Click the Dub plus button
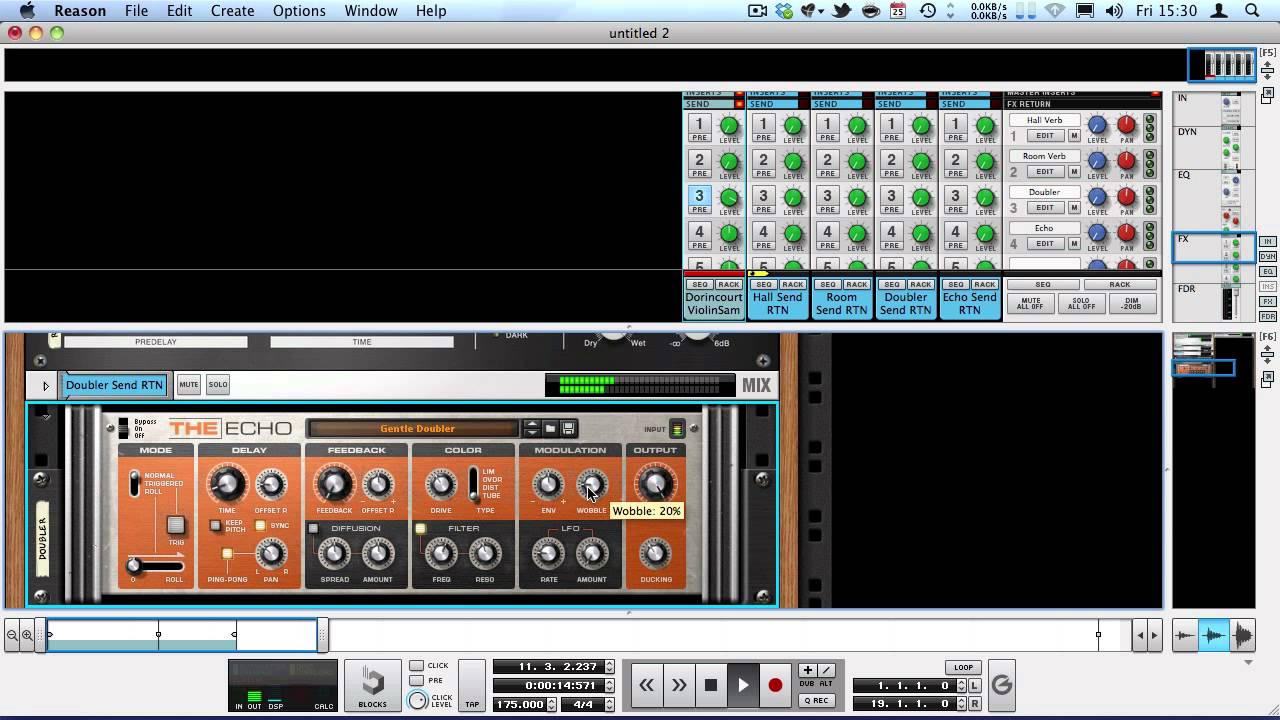The height and width of the screenshot is (720, 1280). (x=807, y=670)
